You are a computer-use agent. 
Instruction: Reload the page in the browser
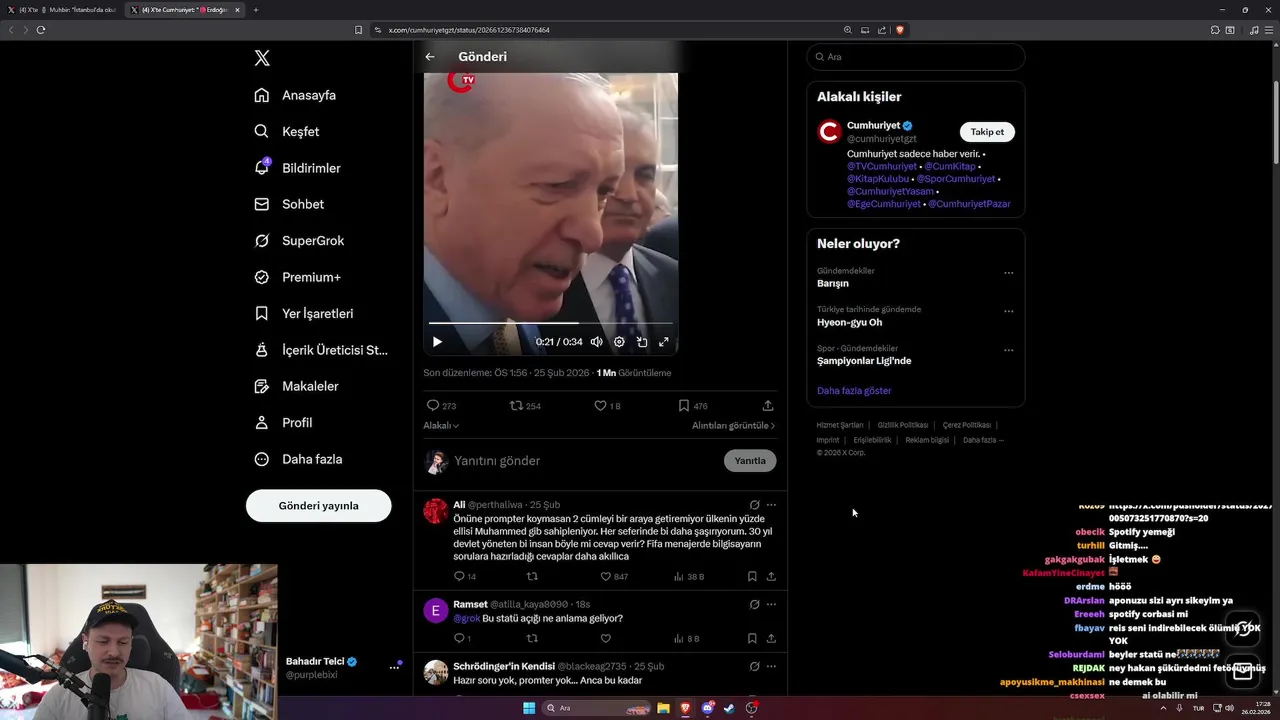coord(41,30)
